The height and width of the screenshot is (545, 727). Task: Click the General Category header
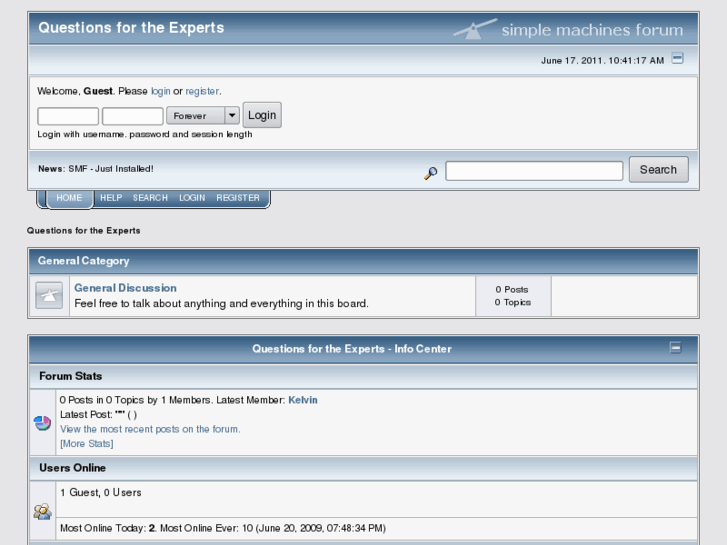(x=83, y=261)
